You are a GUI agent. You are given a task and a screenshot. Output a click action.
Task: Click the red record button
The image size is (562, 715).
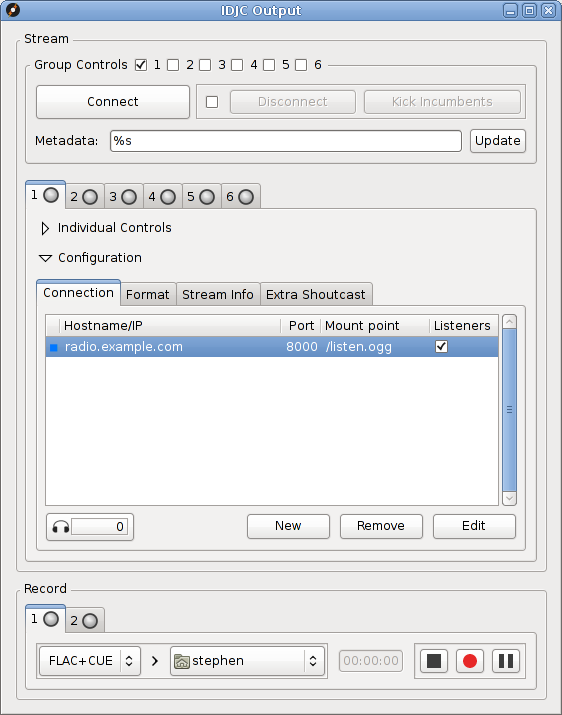[469, 661]
